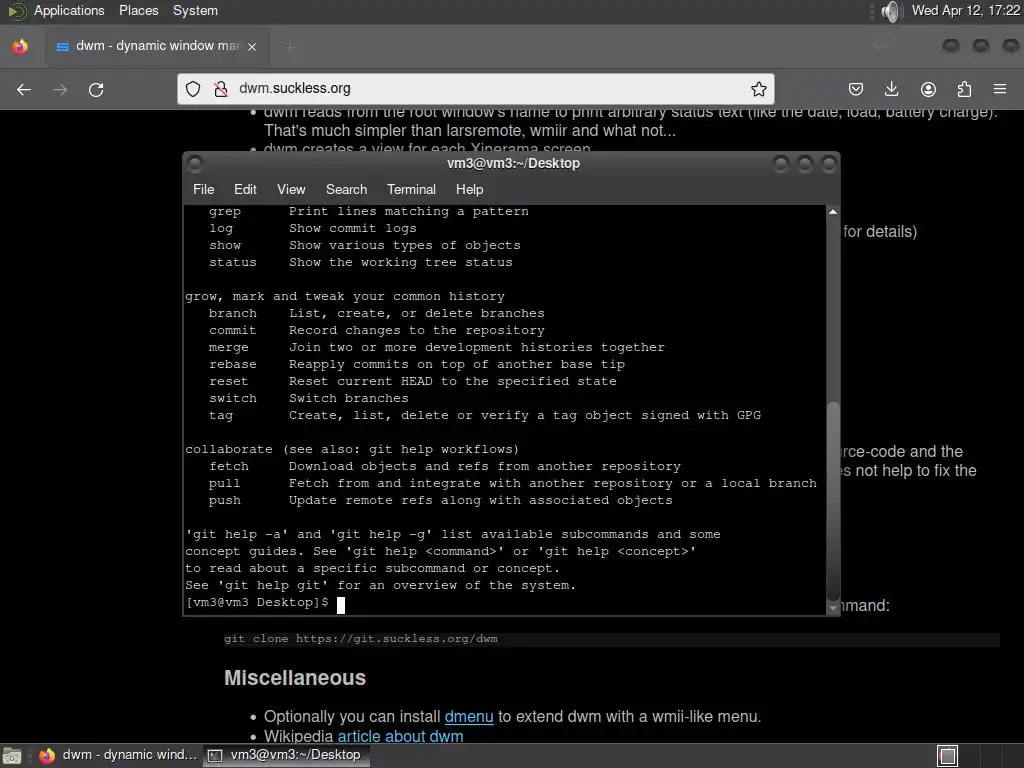The height and width of the screenshot is (768, 1024).
Task: Open the Firefox downloads panel
Action: [x=891, y=89]
